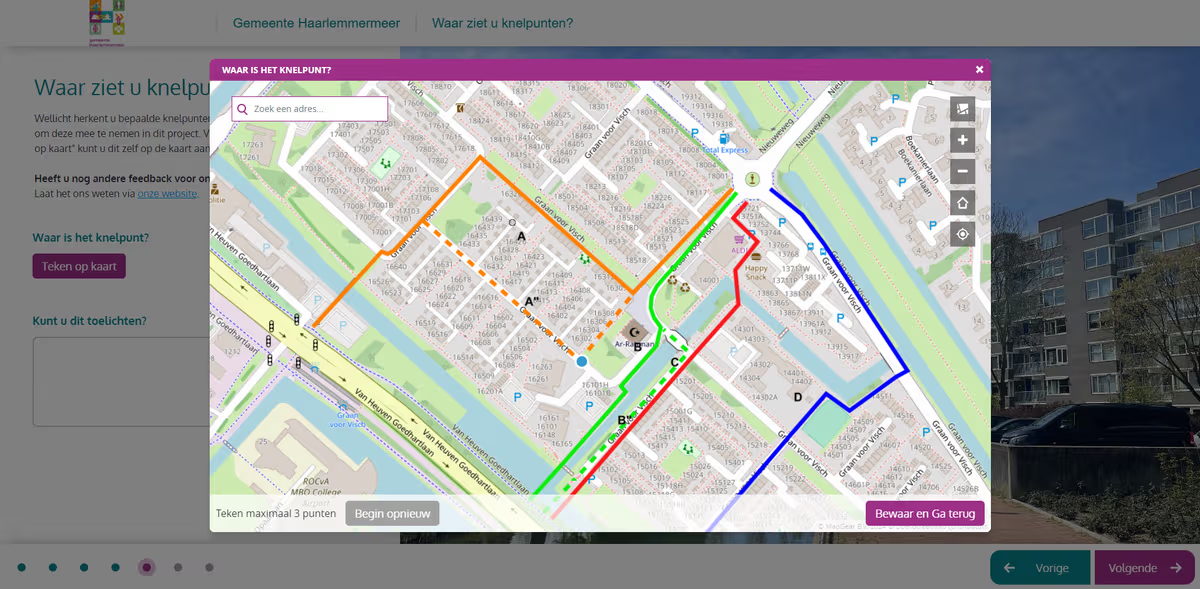The height and width of the screenshot is (589, 1200).
Task: Open 'Waar ziet u knelpunten?' header item
Action: 502,23
